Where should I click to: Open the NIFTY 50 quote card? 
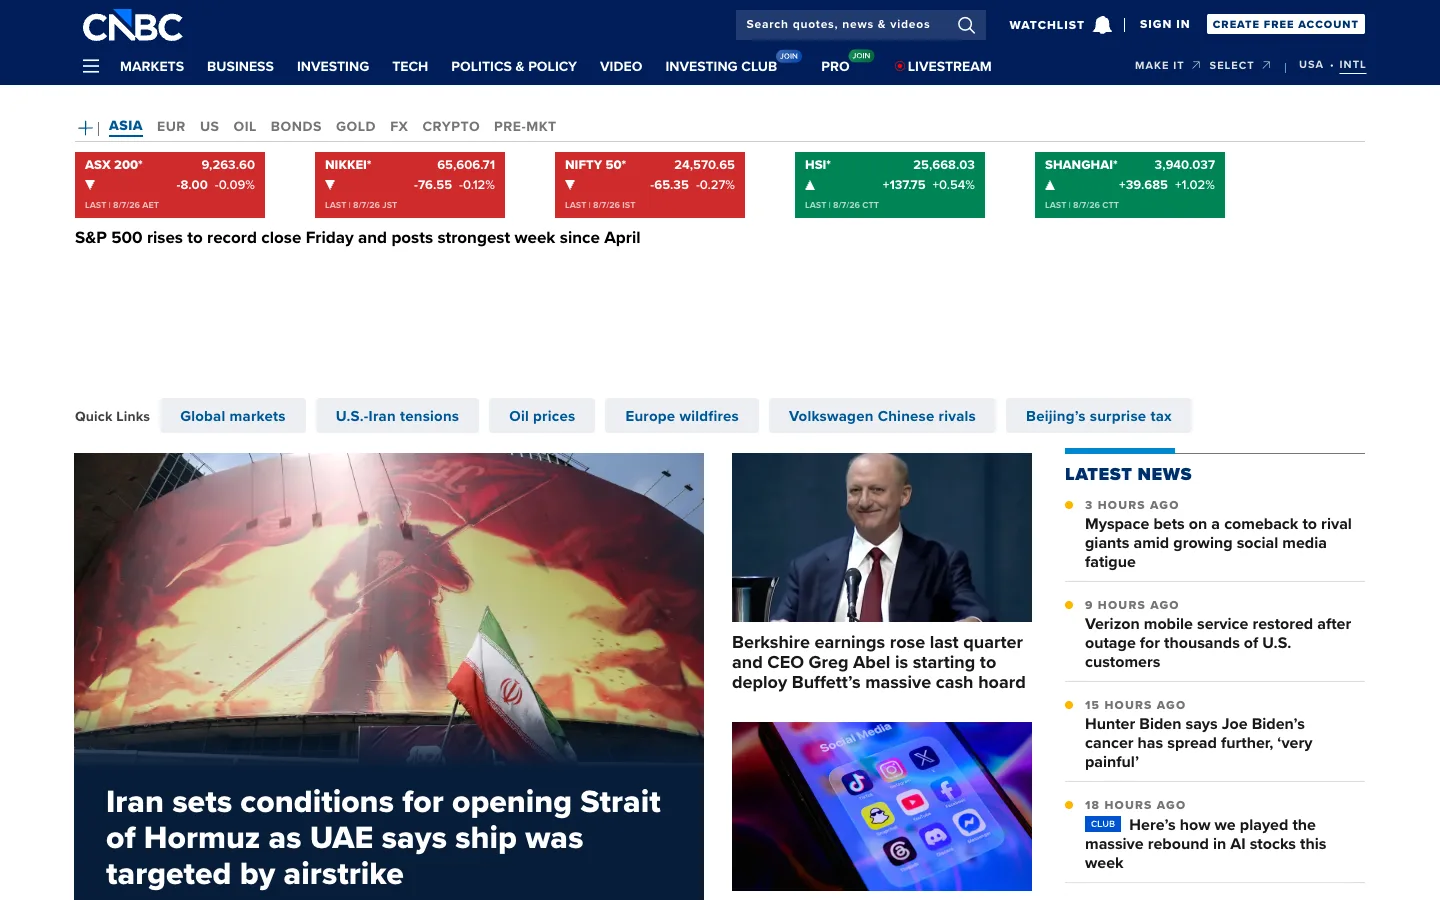[650, 185]
